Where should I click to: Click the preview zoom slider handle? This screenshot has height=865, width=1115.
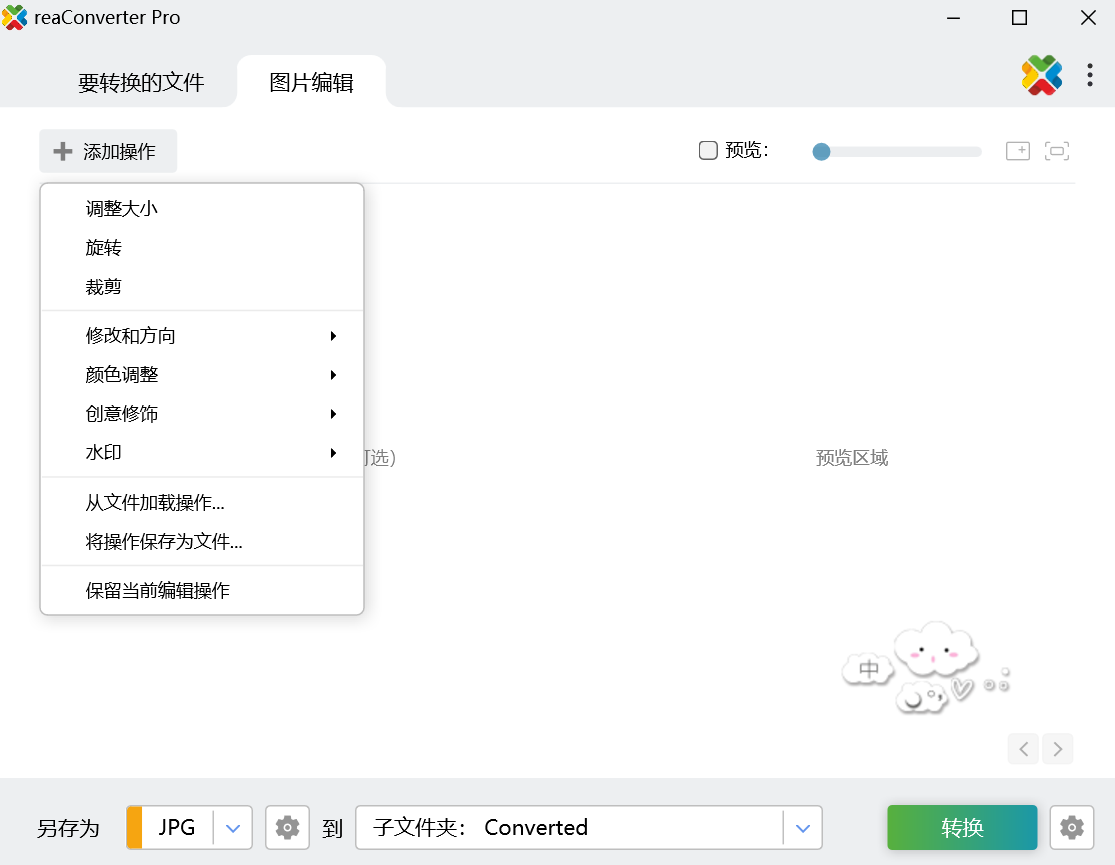tap(821, 152)
